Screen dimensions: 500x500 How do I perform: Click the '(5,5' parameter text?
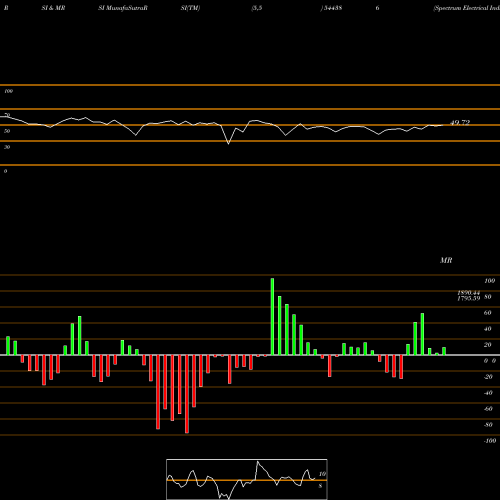(257, 8)
